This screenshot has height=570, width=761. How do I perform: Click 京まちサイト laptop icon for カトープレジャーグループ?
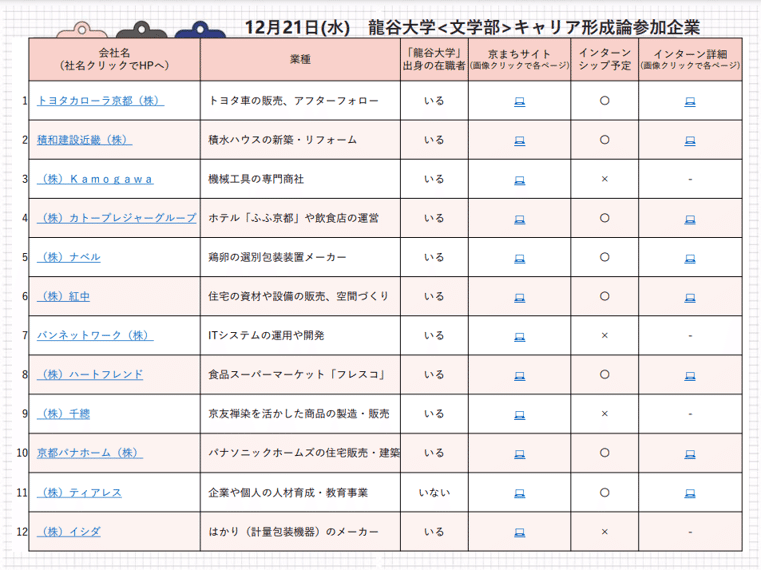(x=519, y=219)
